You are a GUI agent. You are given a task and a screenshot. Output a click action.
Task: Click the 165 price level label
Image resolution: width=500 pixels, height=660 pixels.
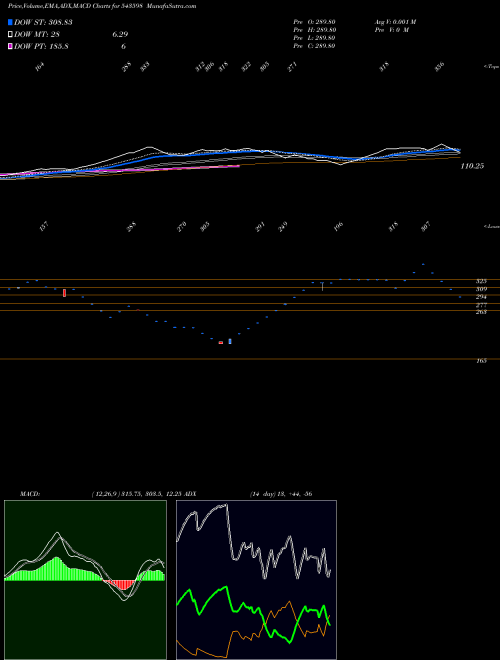tap(481, 361)
